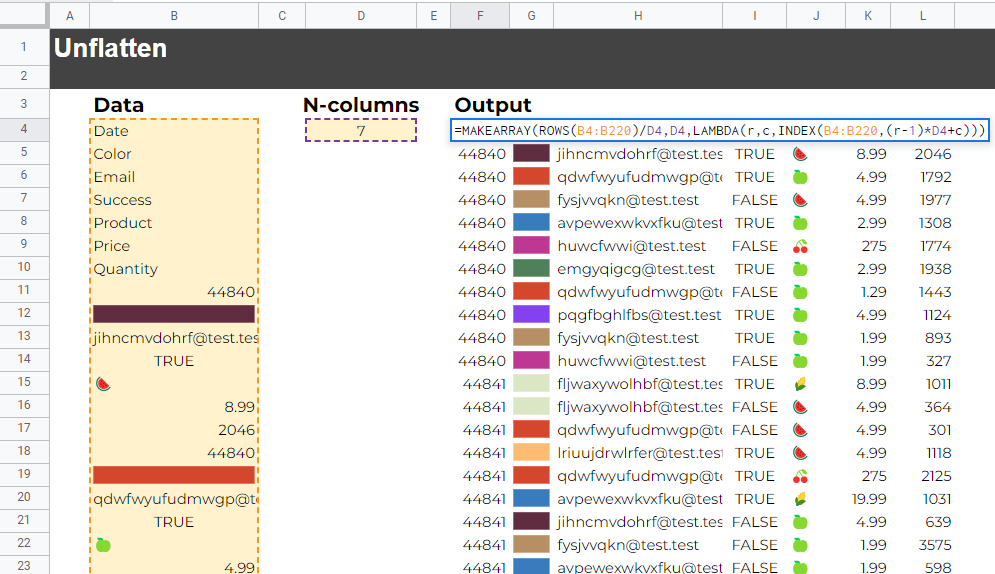Click green apple icon in column B row 22
This screenshot has height=574, width=995.
(x=103, y=545)
